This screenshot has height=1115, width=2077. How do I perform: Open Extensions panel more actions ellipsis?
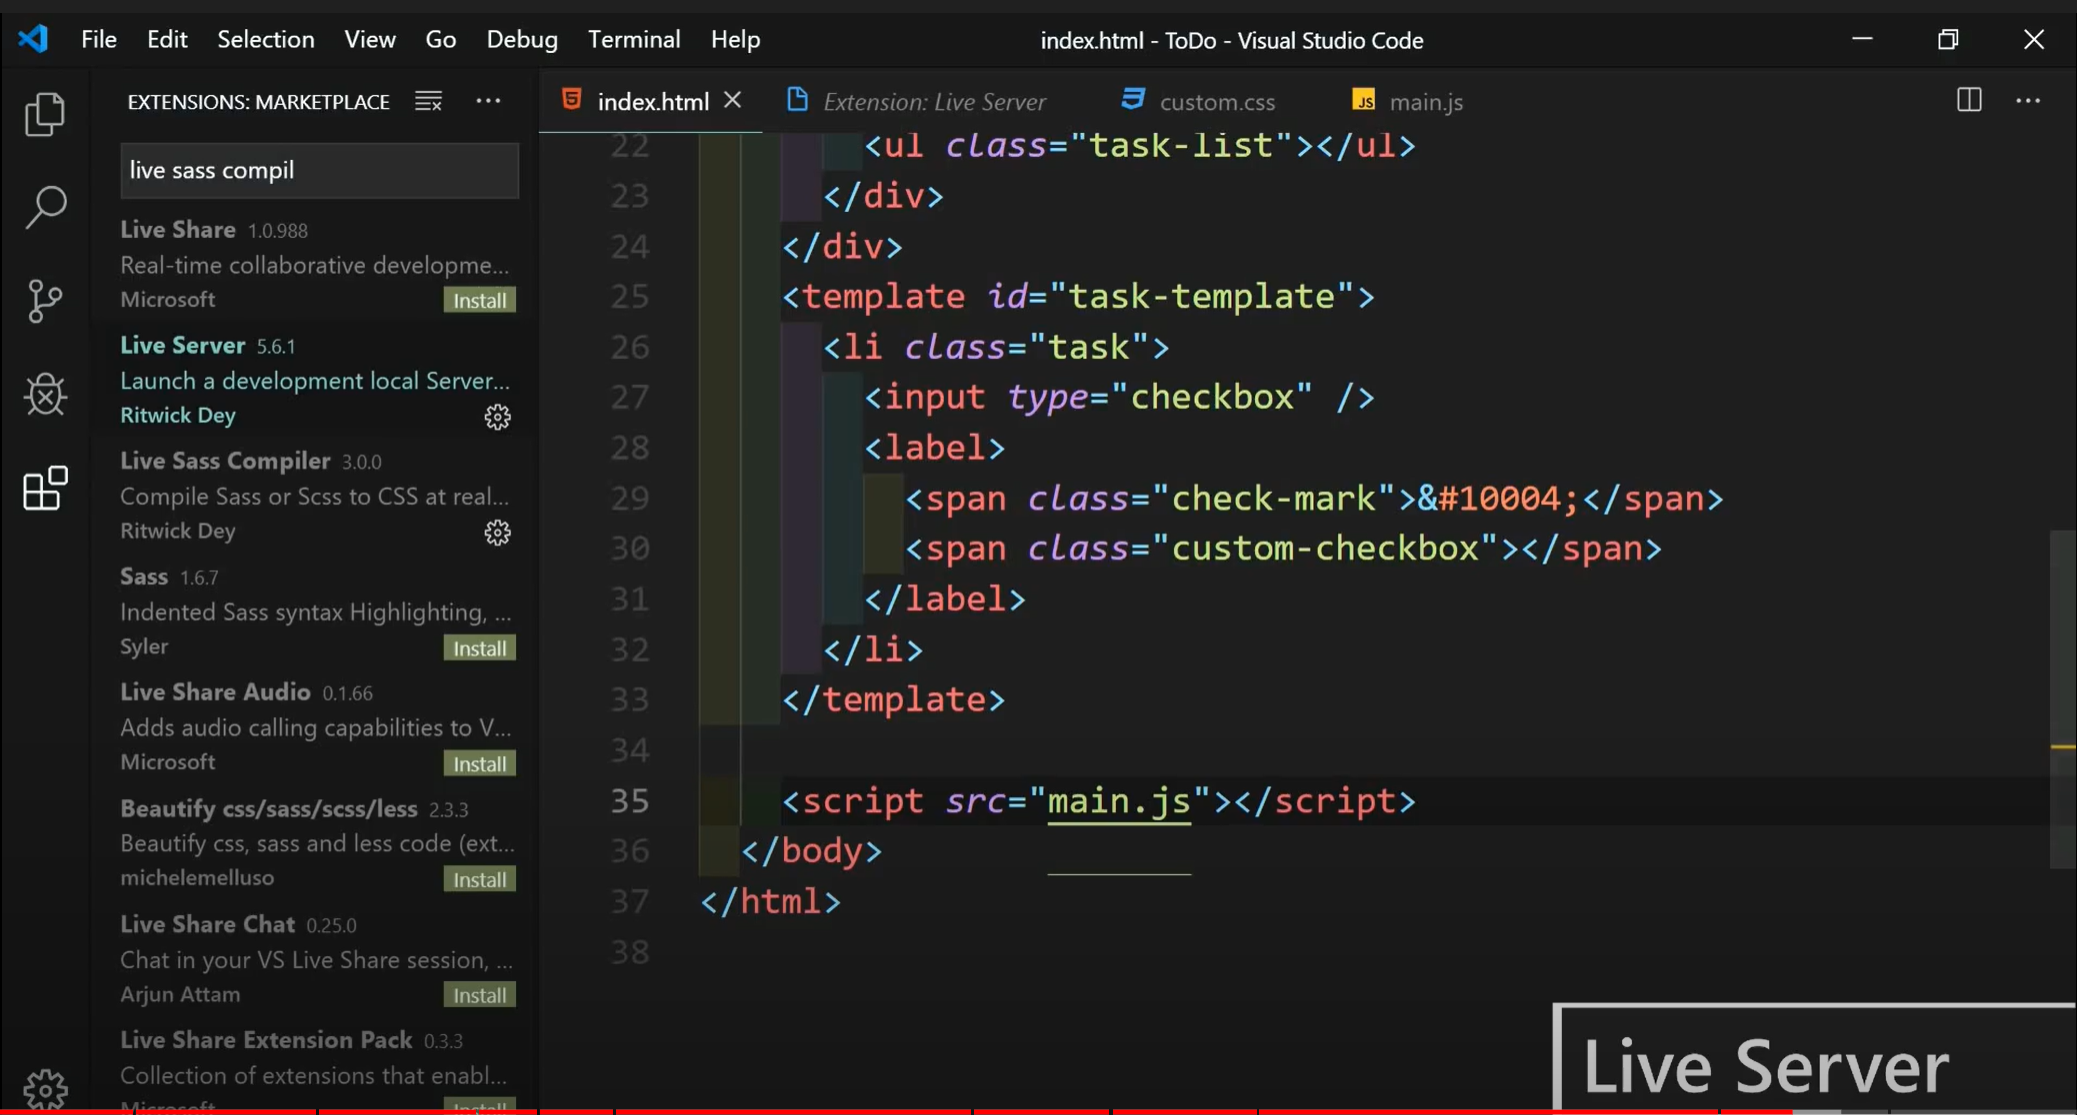click(488, 101)
